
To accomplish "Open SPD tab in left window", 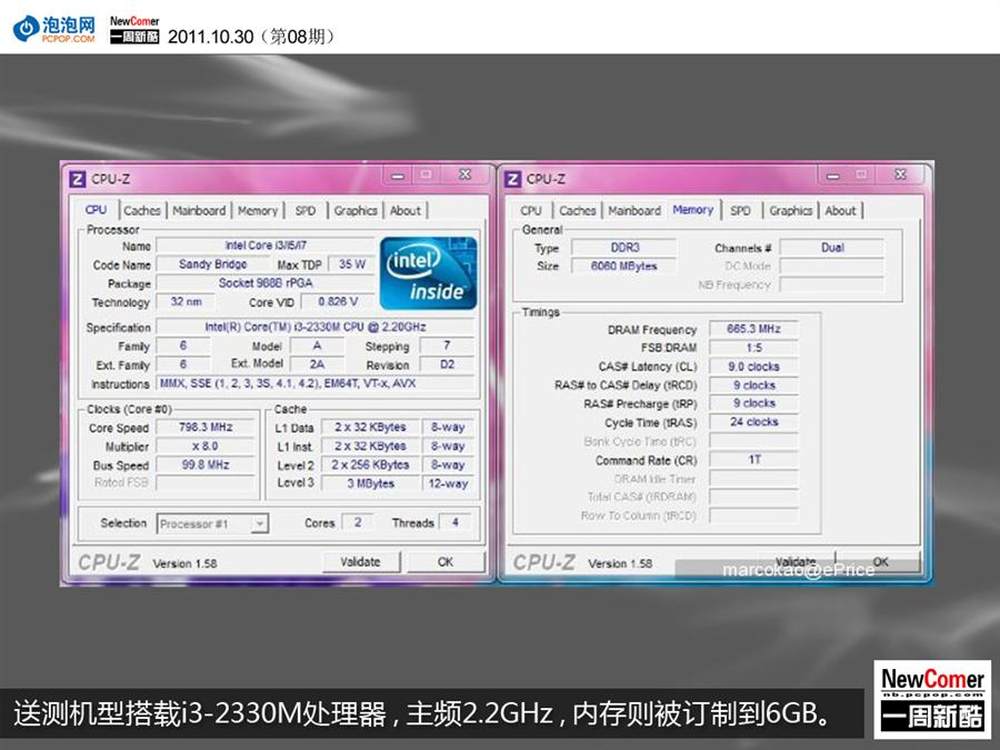I will pos(305,210).
